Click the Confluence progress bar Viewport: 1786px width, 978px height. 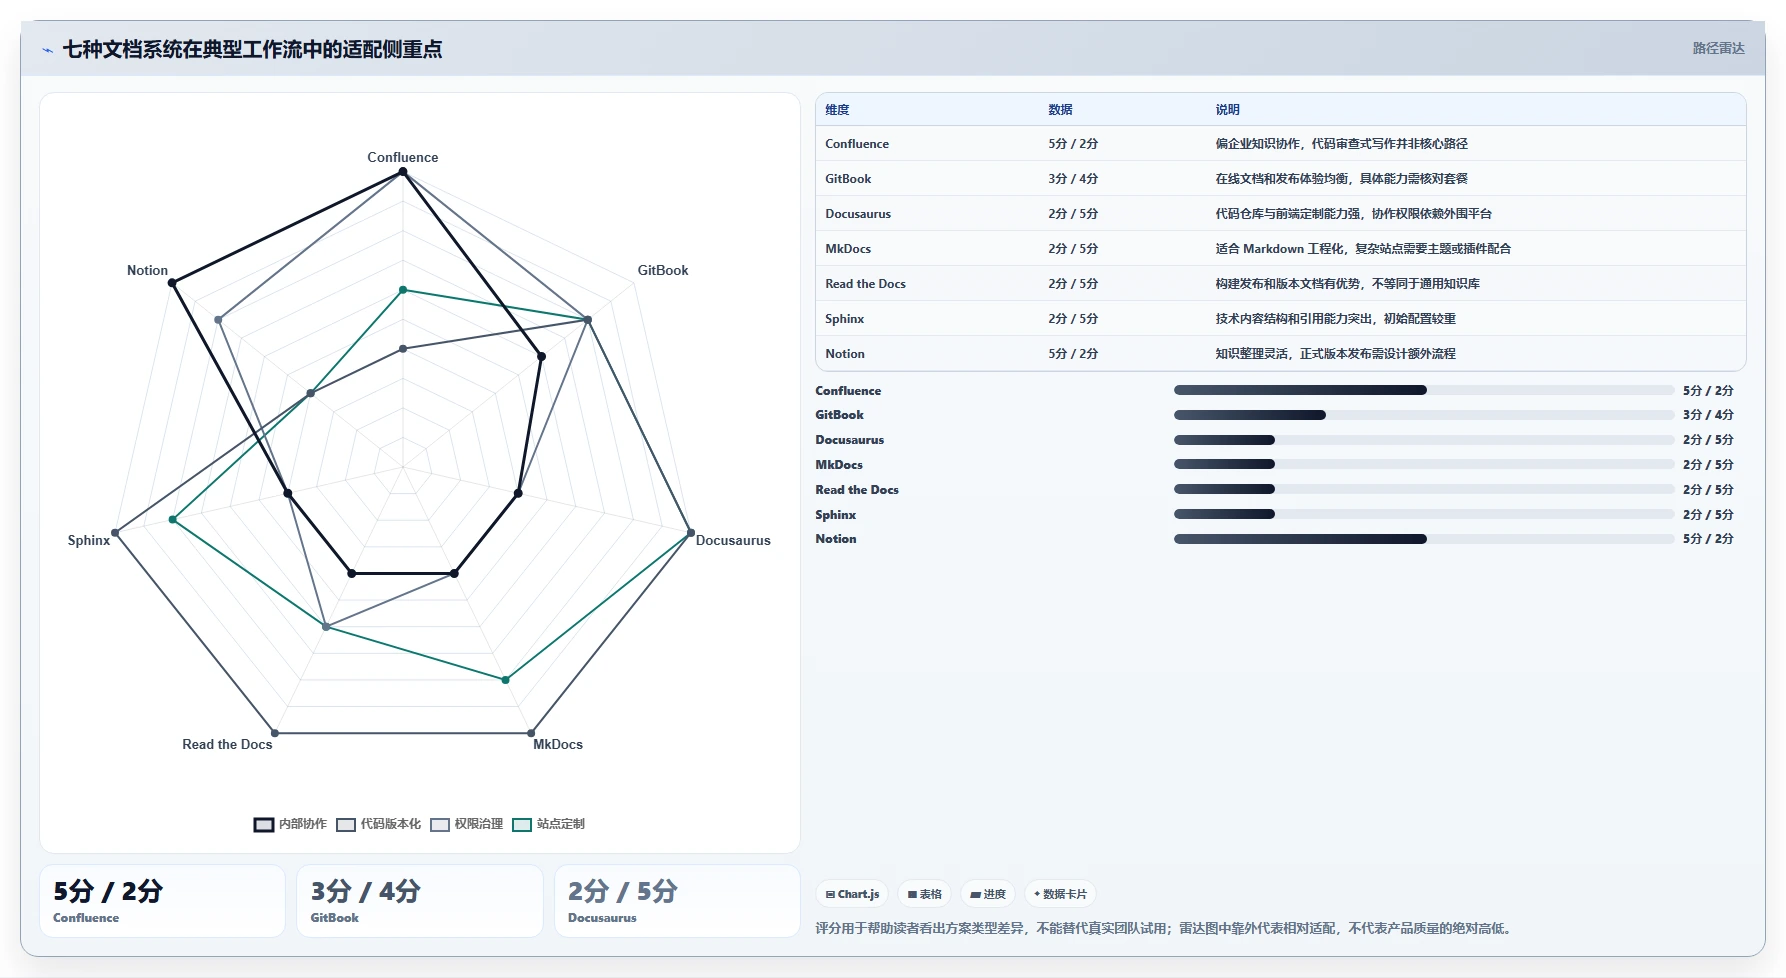click(x=1424, y=390)
